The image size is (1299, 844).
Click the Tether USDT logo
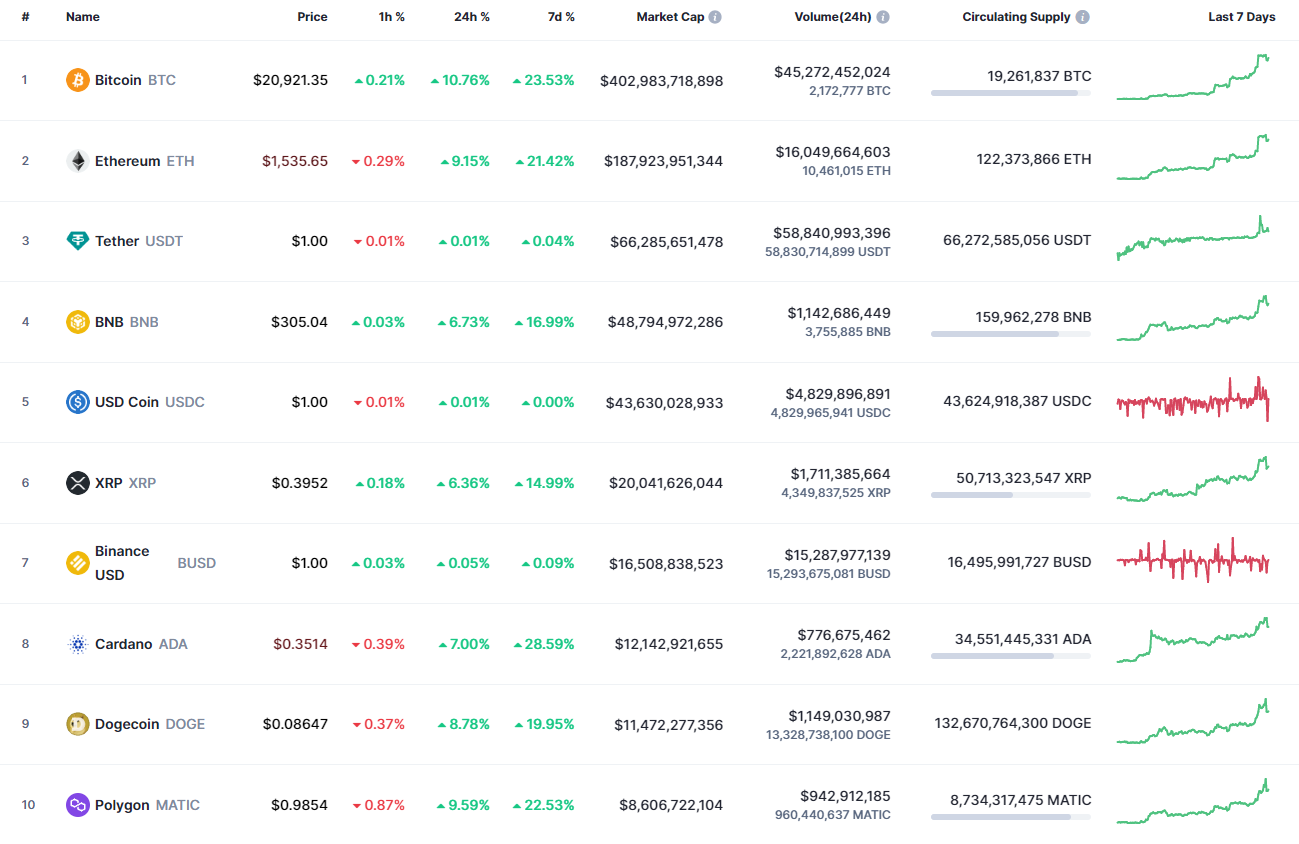click(x=77, y=241)
